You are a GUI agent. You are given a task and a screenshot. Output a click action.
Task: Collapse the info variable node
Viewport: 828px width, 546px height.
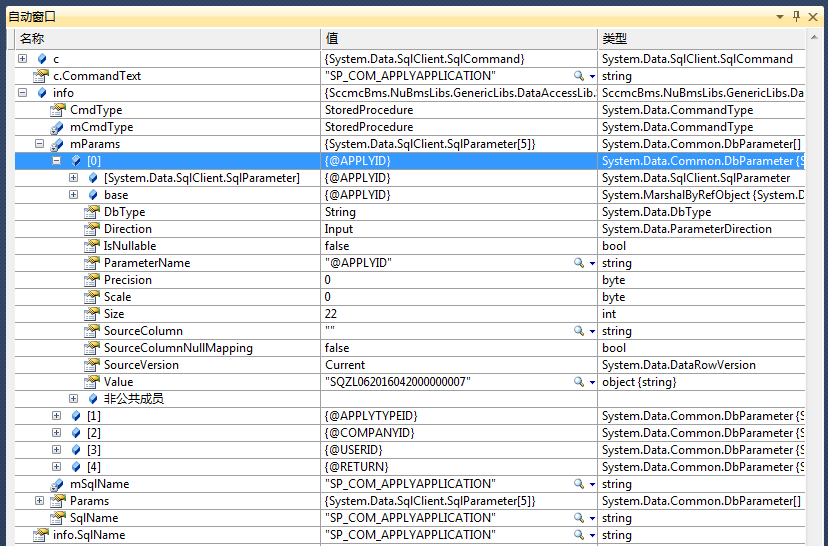coord(23,93)
